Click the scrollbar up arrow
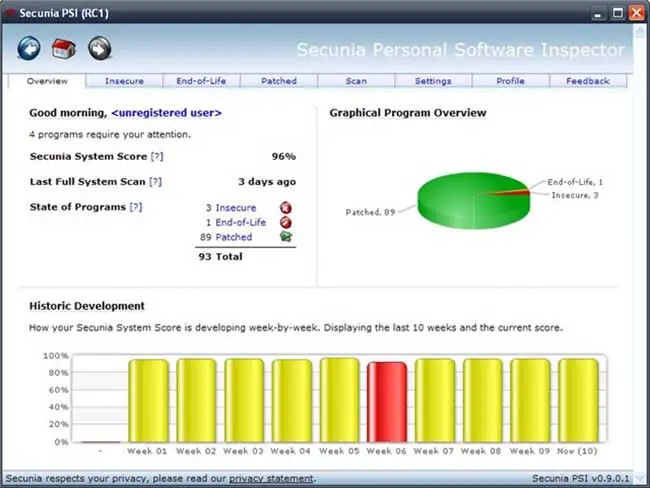Image resolution: width=650 pixels, height=488 pixels. pyautogui.click(x=641, y=30)
